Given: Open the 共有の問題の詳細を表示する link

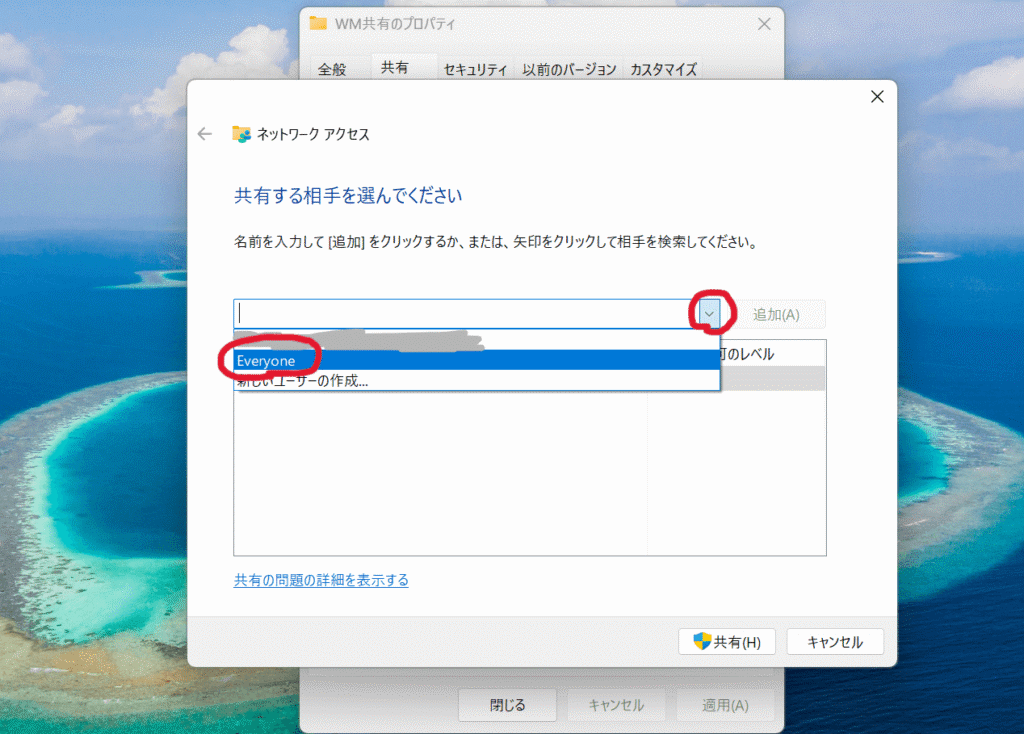Looking at the screenshot, I should tap(321, 580).
